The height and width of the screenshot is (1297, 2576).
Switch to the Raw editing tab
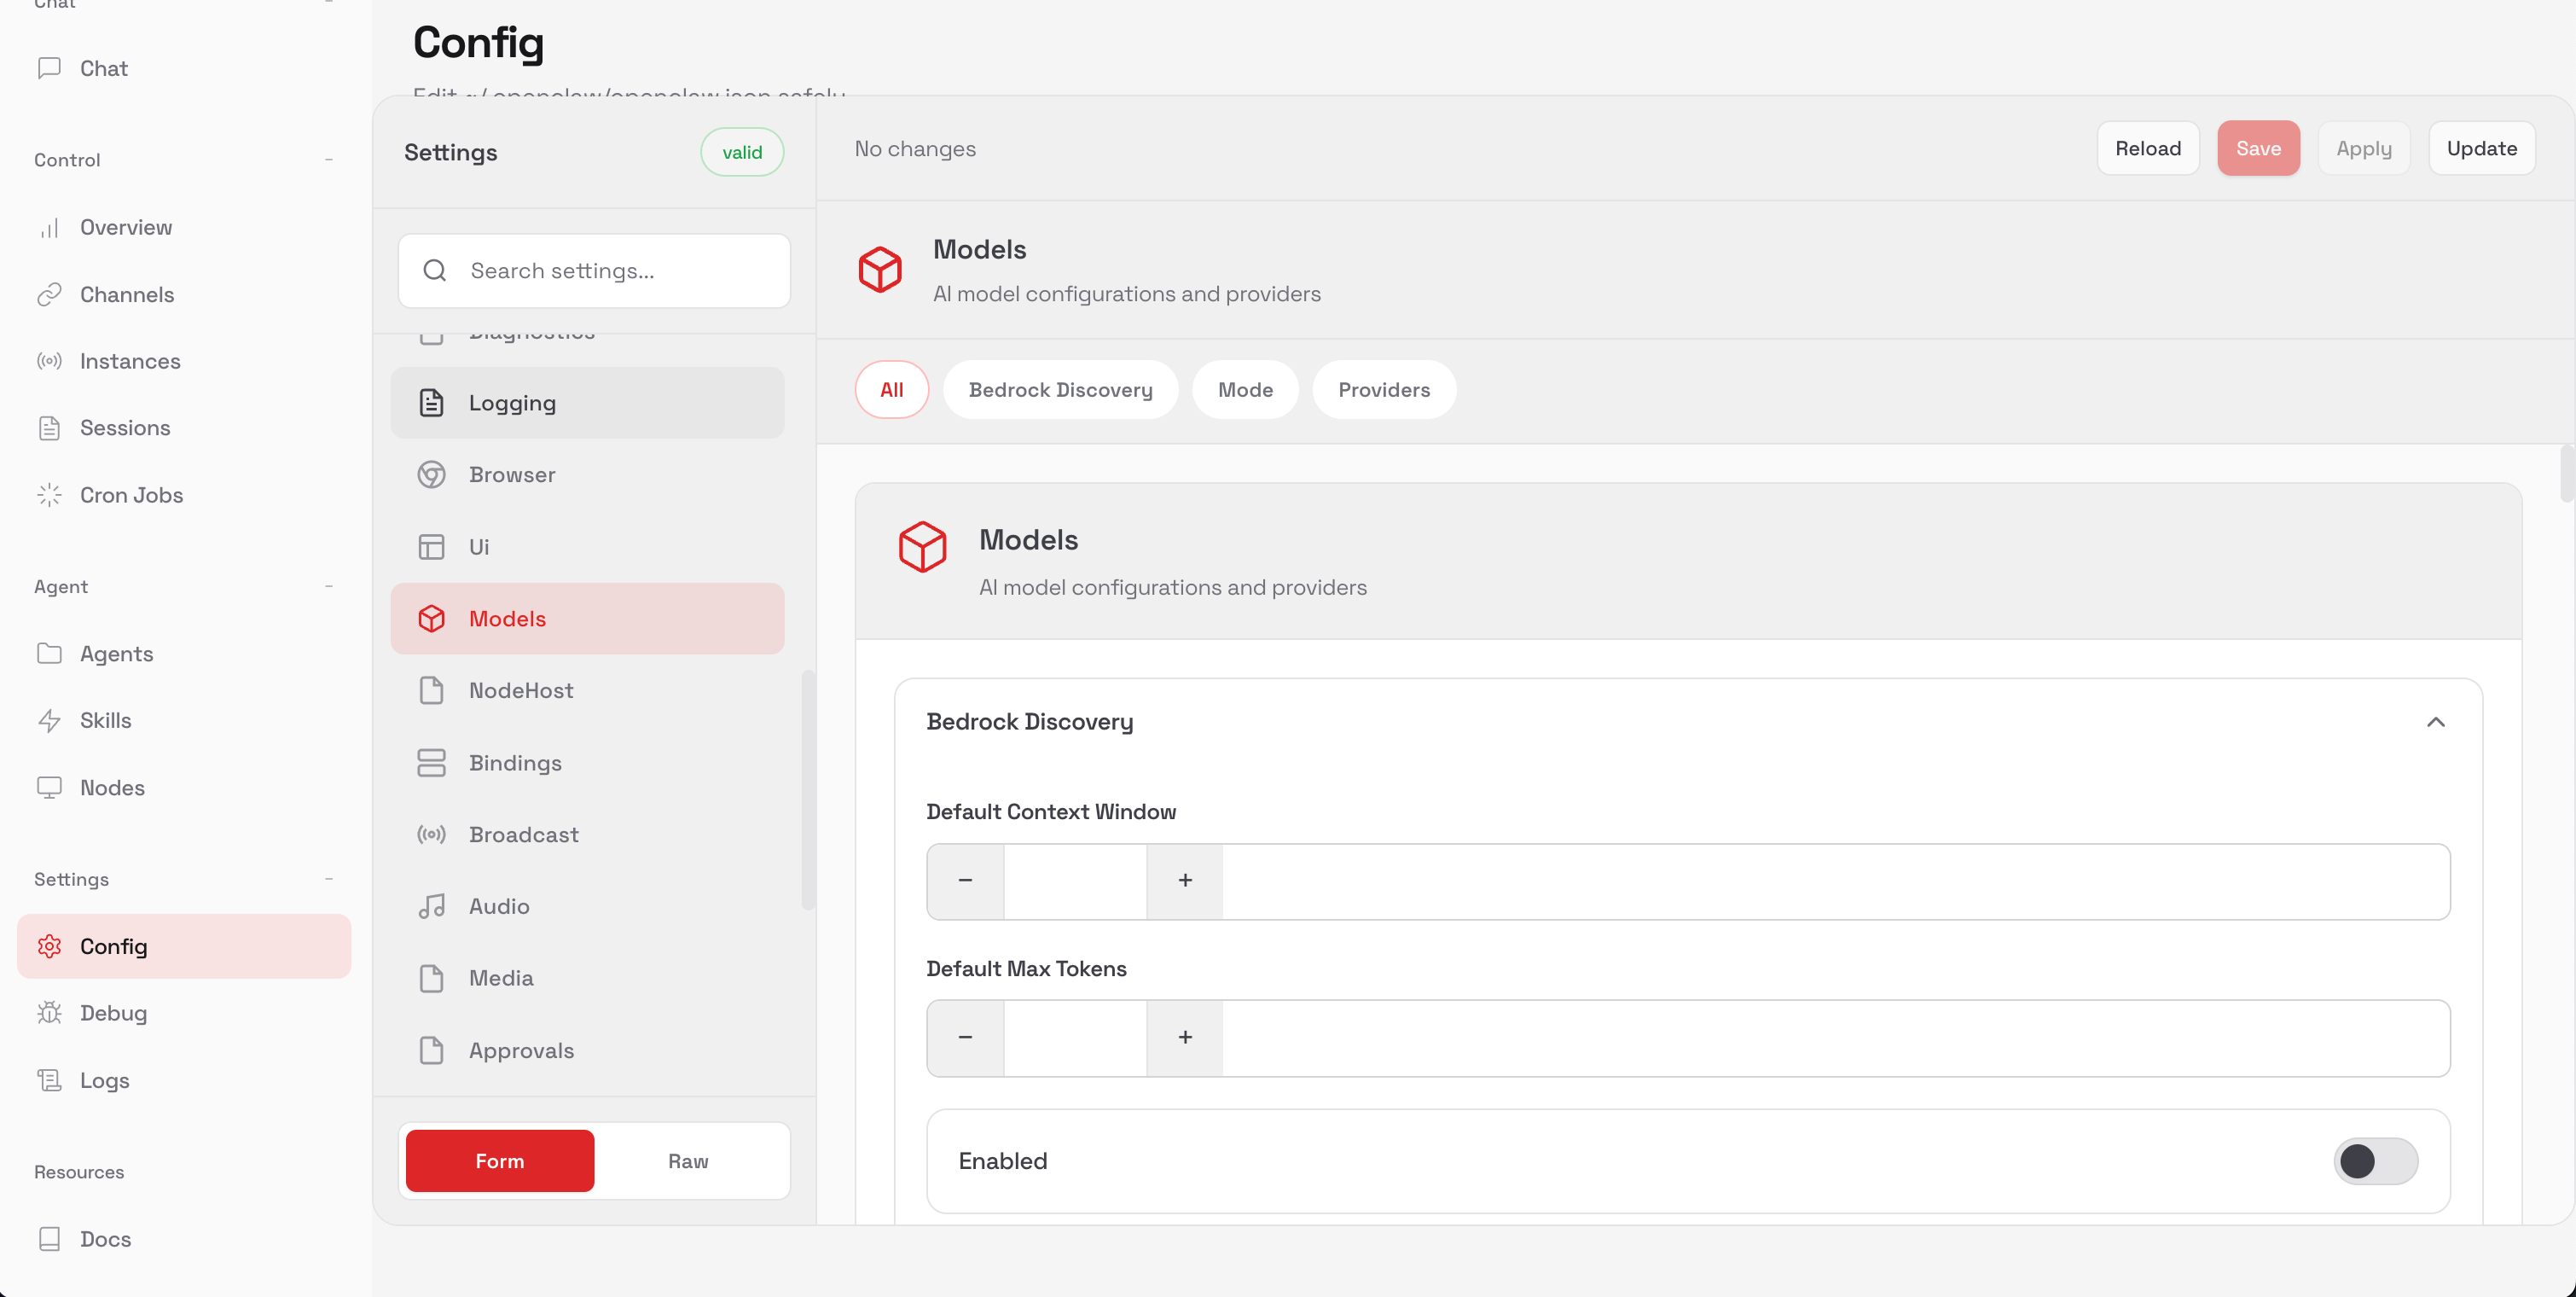(x=687, y=1161)
